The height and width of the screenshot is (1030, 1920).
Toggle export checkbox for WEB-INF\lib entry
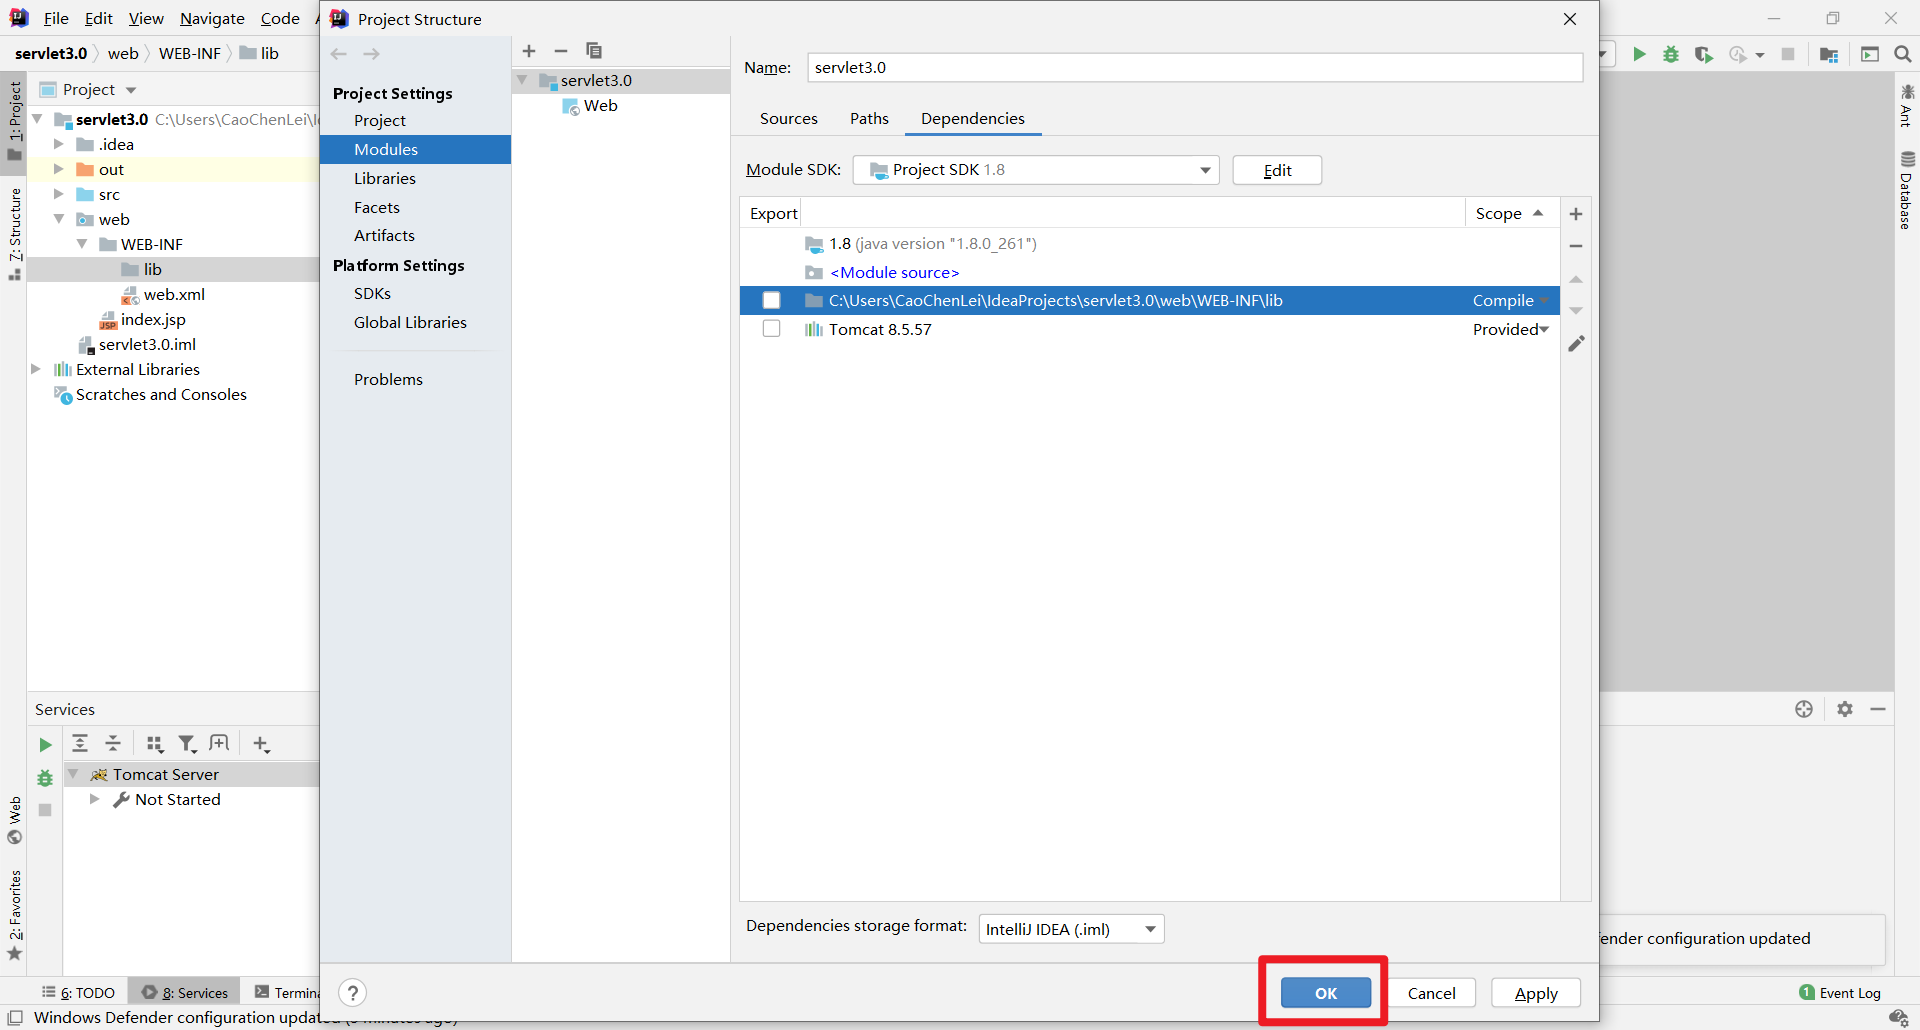771,300
